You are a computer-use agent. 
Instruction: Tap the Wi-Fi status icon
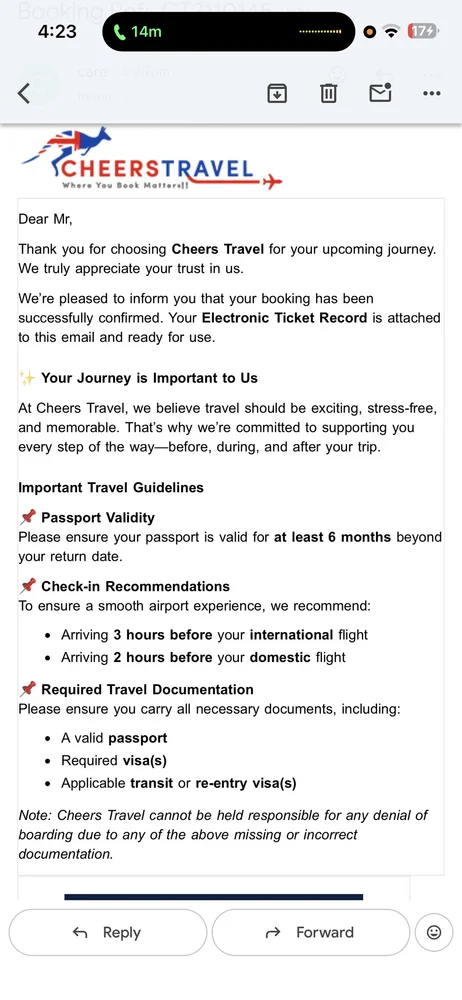click(391, 31)
